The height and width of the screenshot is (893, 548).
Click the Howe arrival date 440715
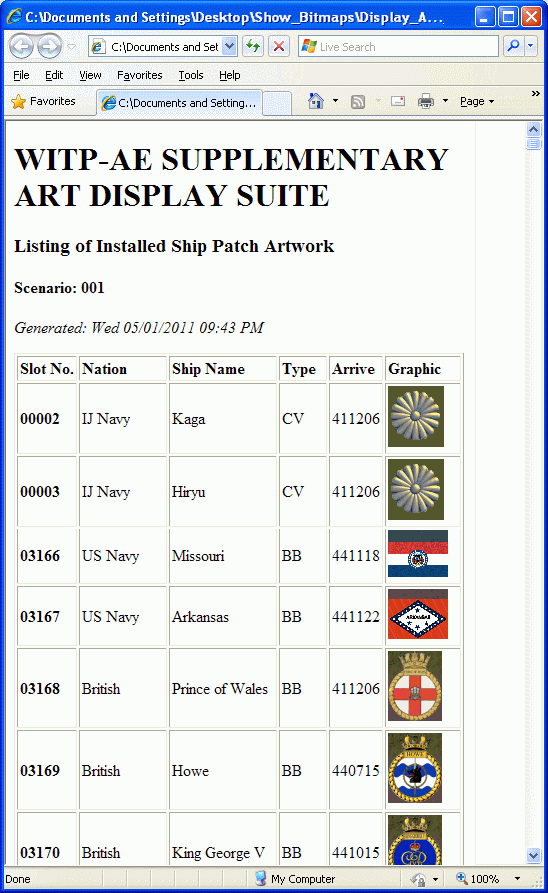click(355, 771)
